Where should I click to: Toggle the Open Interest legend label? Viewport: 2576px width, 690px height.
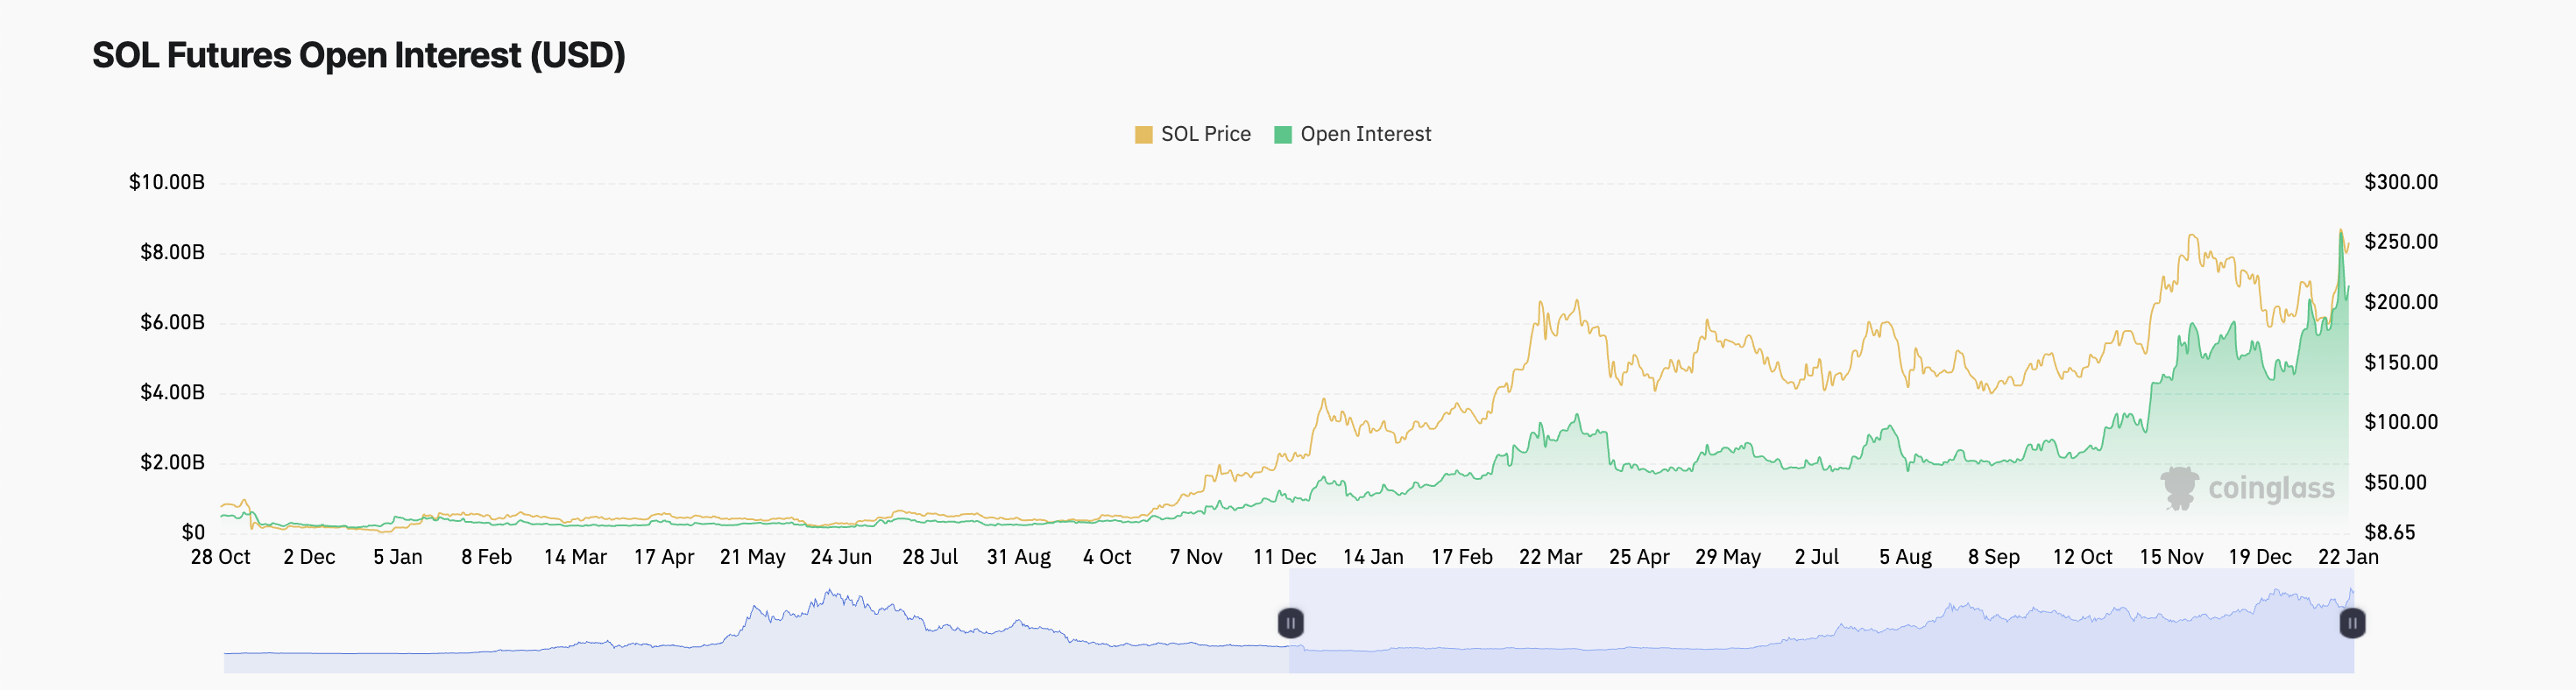(x=1365, y=134)
